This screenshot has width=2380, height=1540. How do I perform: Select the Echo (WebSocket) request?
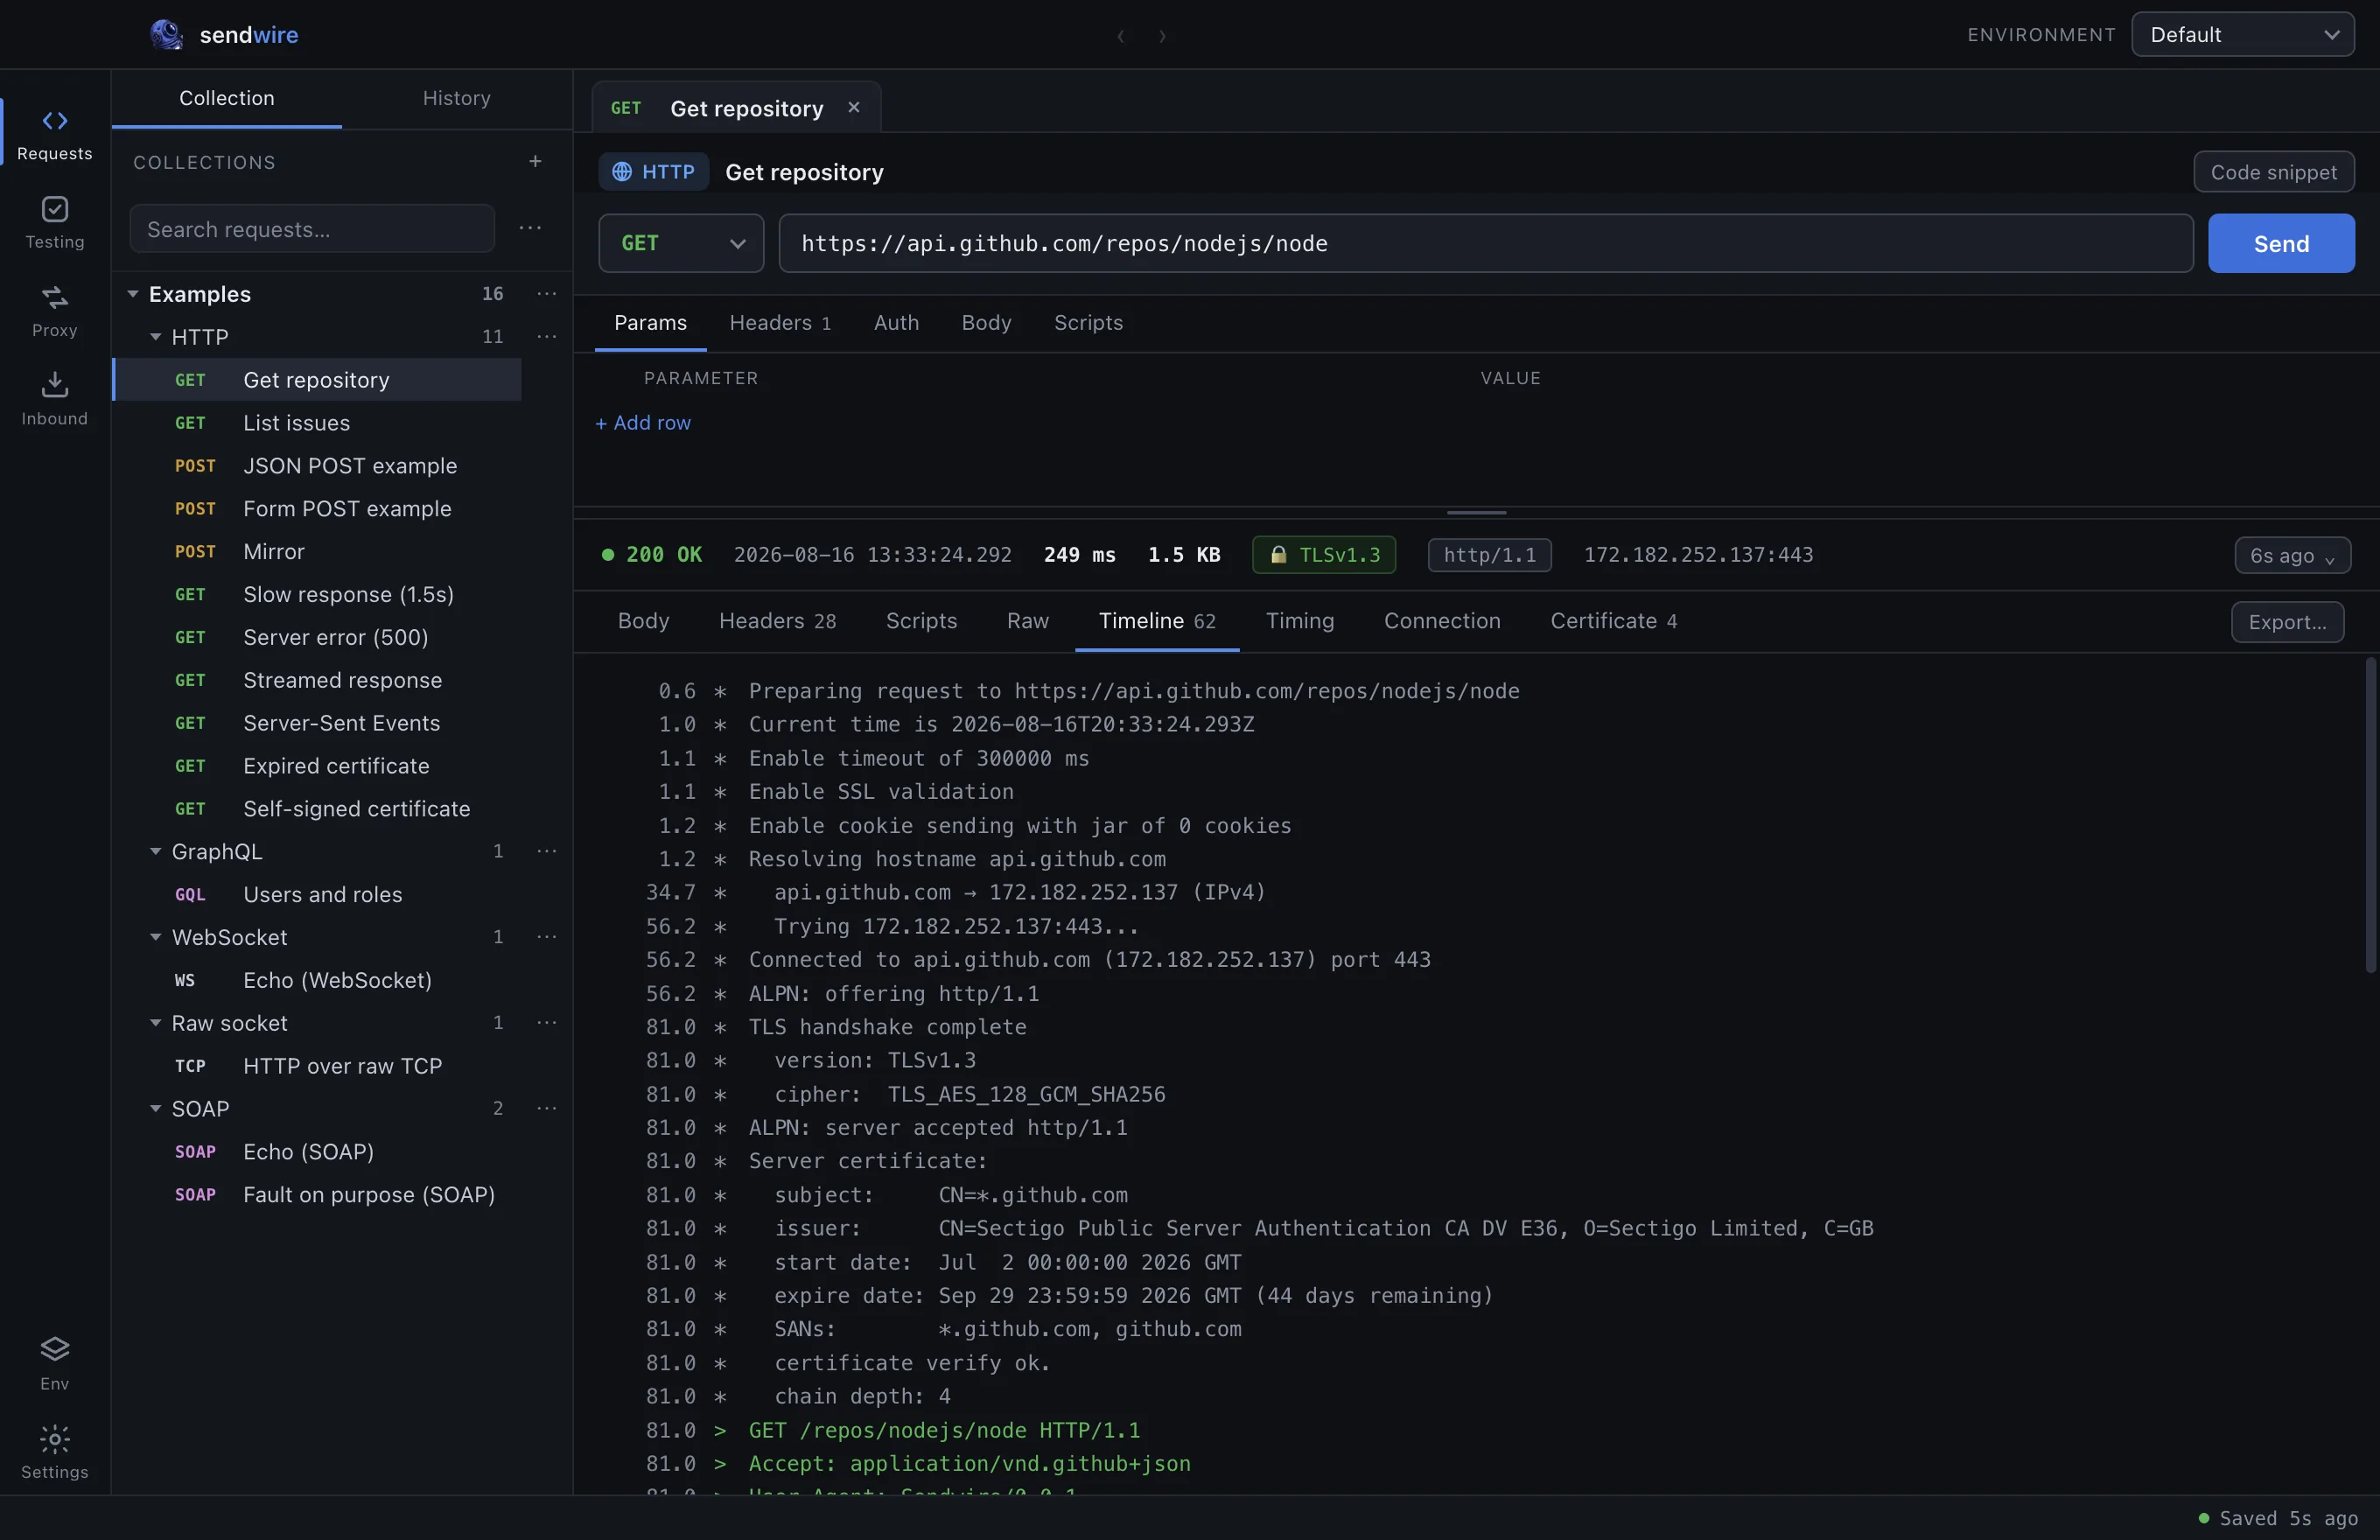317,980
